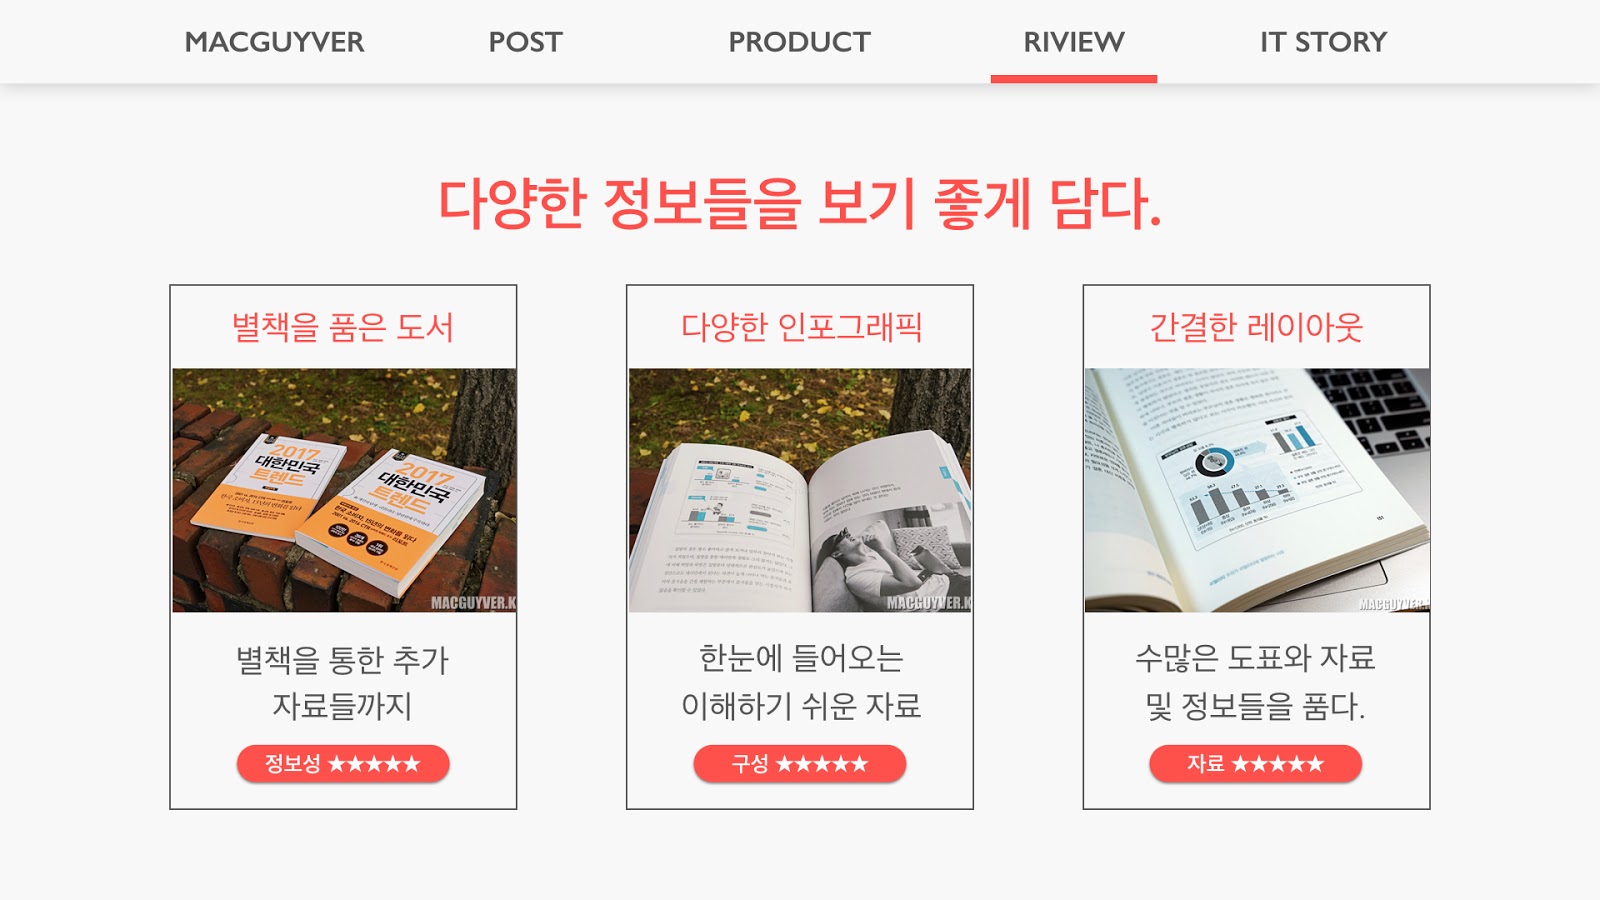The image size is (1600, 900).
Task: Open the book with bar charts photo
Action: [1257, 490]
